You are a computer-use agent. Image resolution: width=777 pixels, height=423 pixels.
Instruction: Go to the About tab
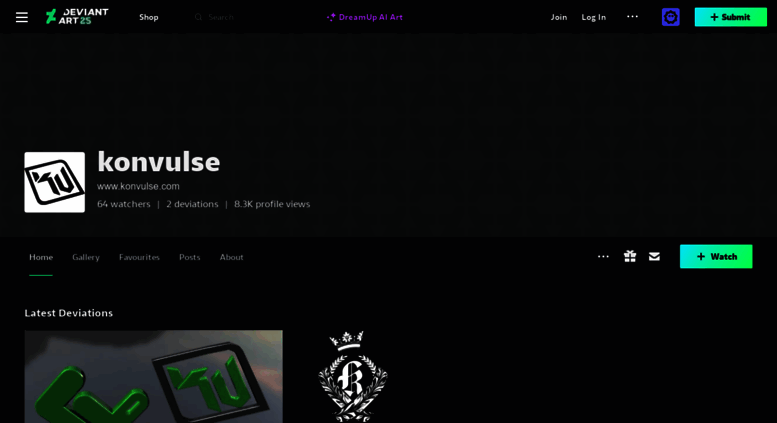point(231,257)
